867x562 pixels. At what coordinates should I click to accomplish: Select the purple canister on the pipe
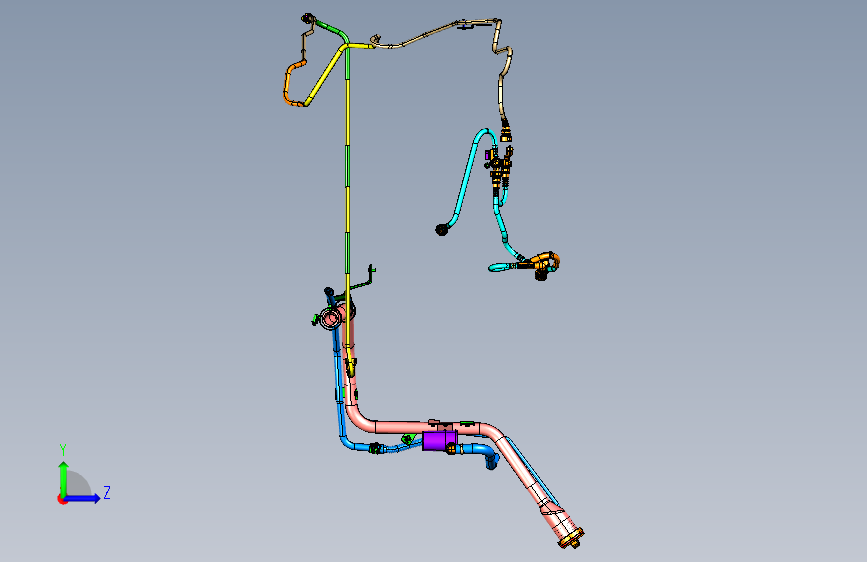point(439,441)
